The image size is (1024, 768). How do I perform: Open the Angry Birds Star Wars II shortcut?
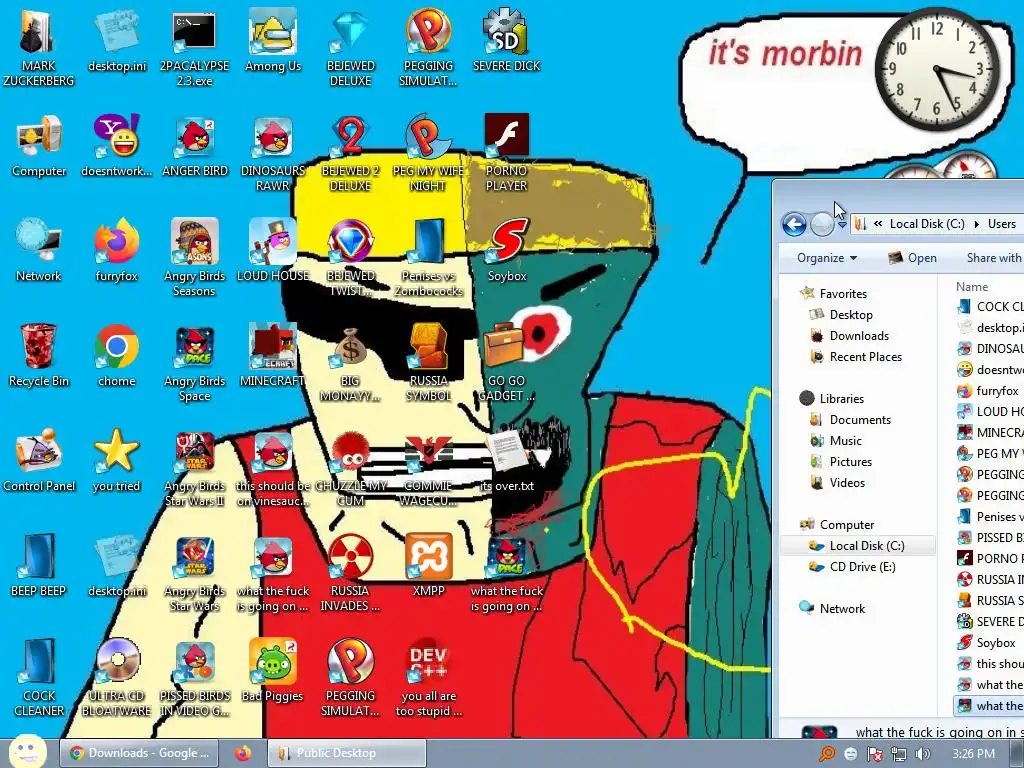coord(195,469)
